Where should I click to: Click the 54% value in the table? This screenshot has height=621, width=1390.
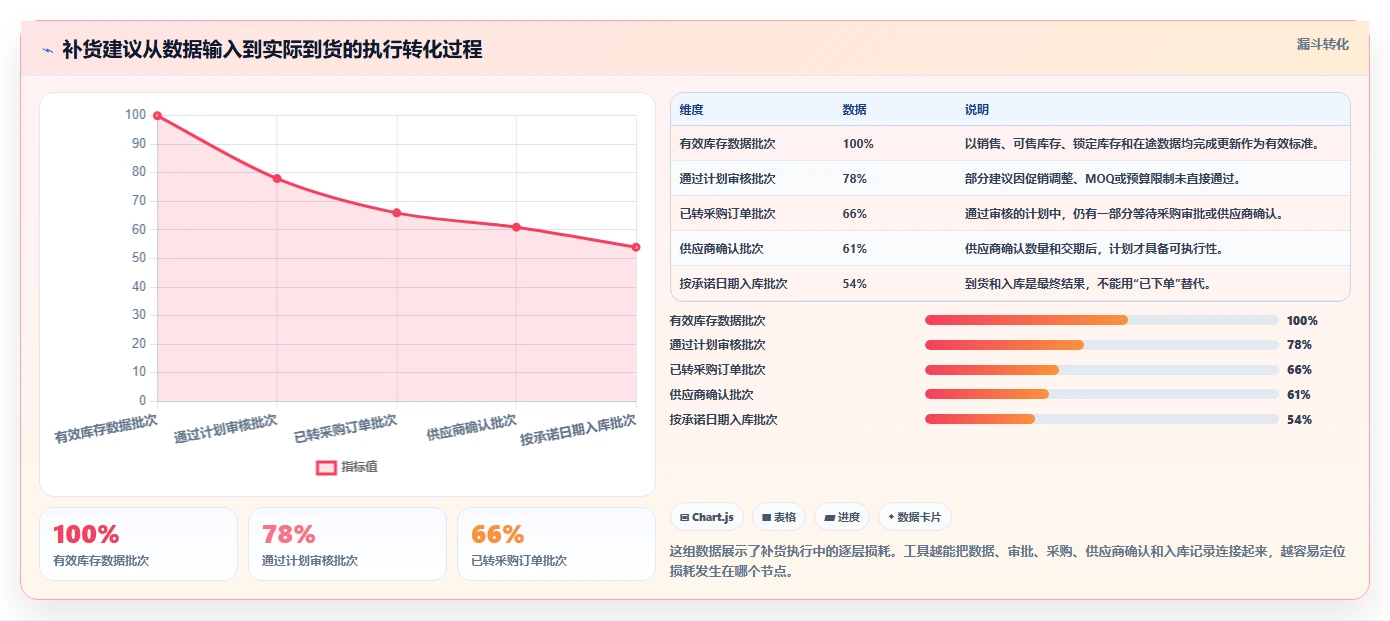[x=855, y=284]
